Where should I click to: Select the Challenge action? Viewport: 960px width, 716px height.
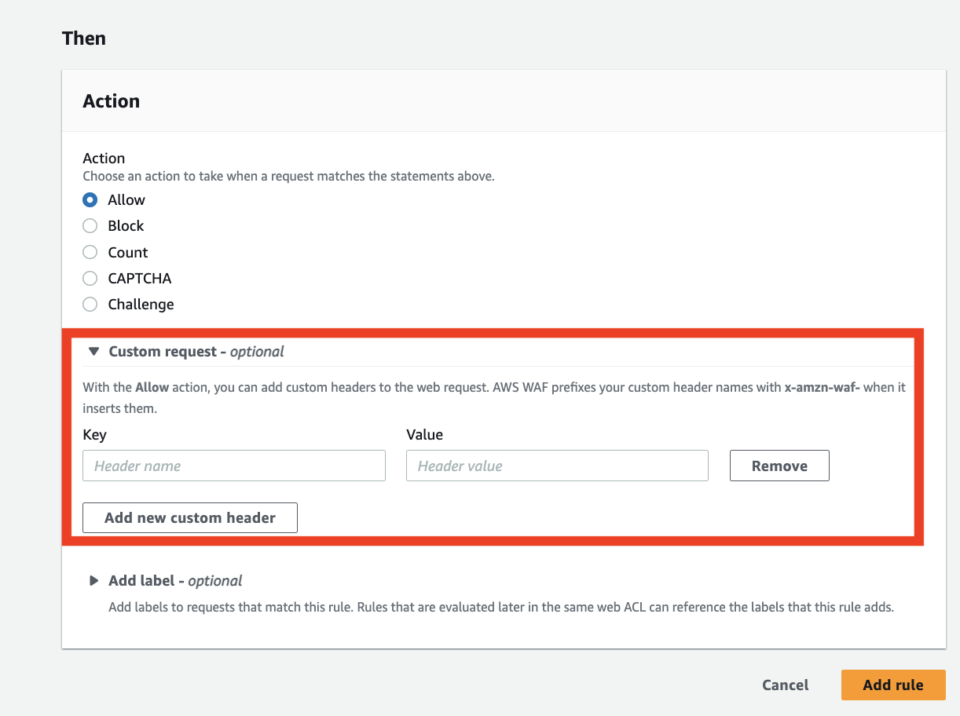tap(89, 303)
